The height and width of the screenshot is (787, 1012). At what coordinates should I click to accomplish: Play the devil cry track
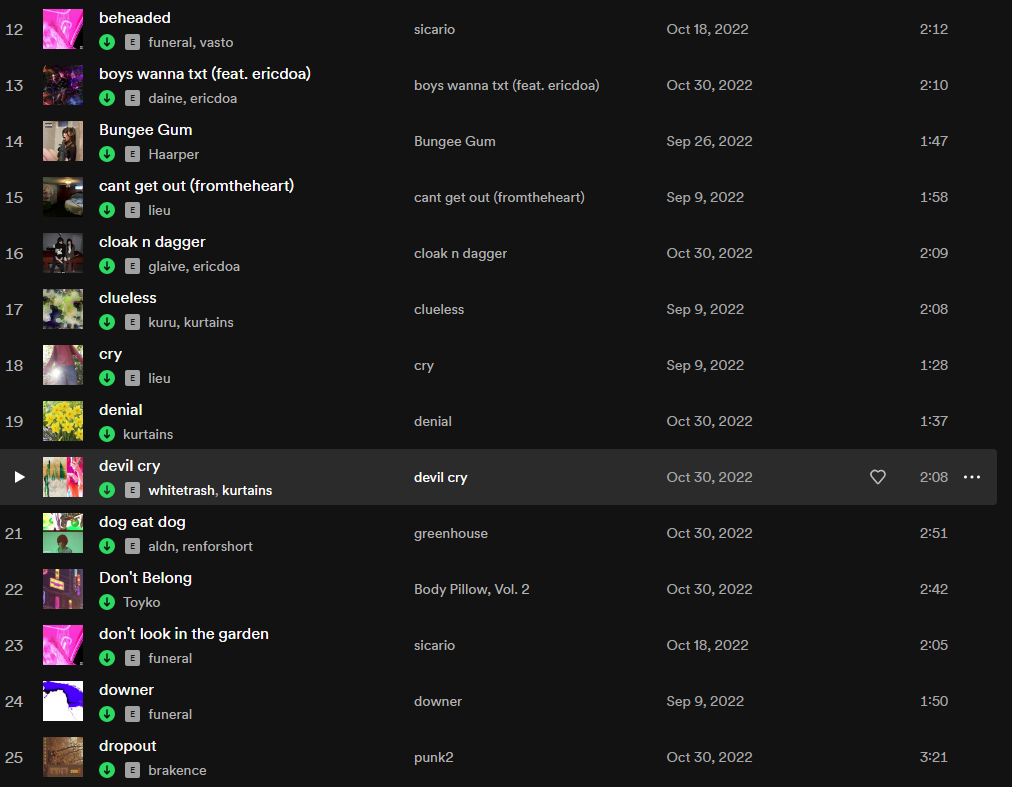click(x=19, y=477)
